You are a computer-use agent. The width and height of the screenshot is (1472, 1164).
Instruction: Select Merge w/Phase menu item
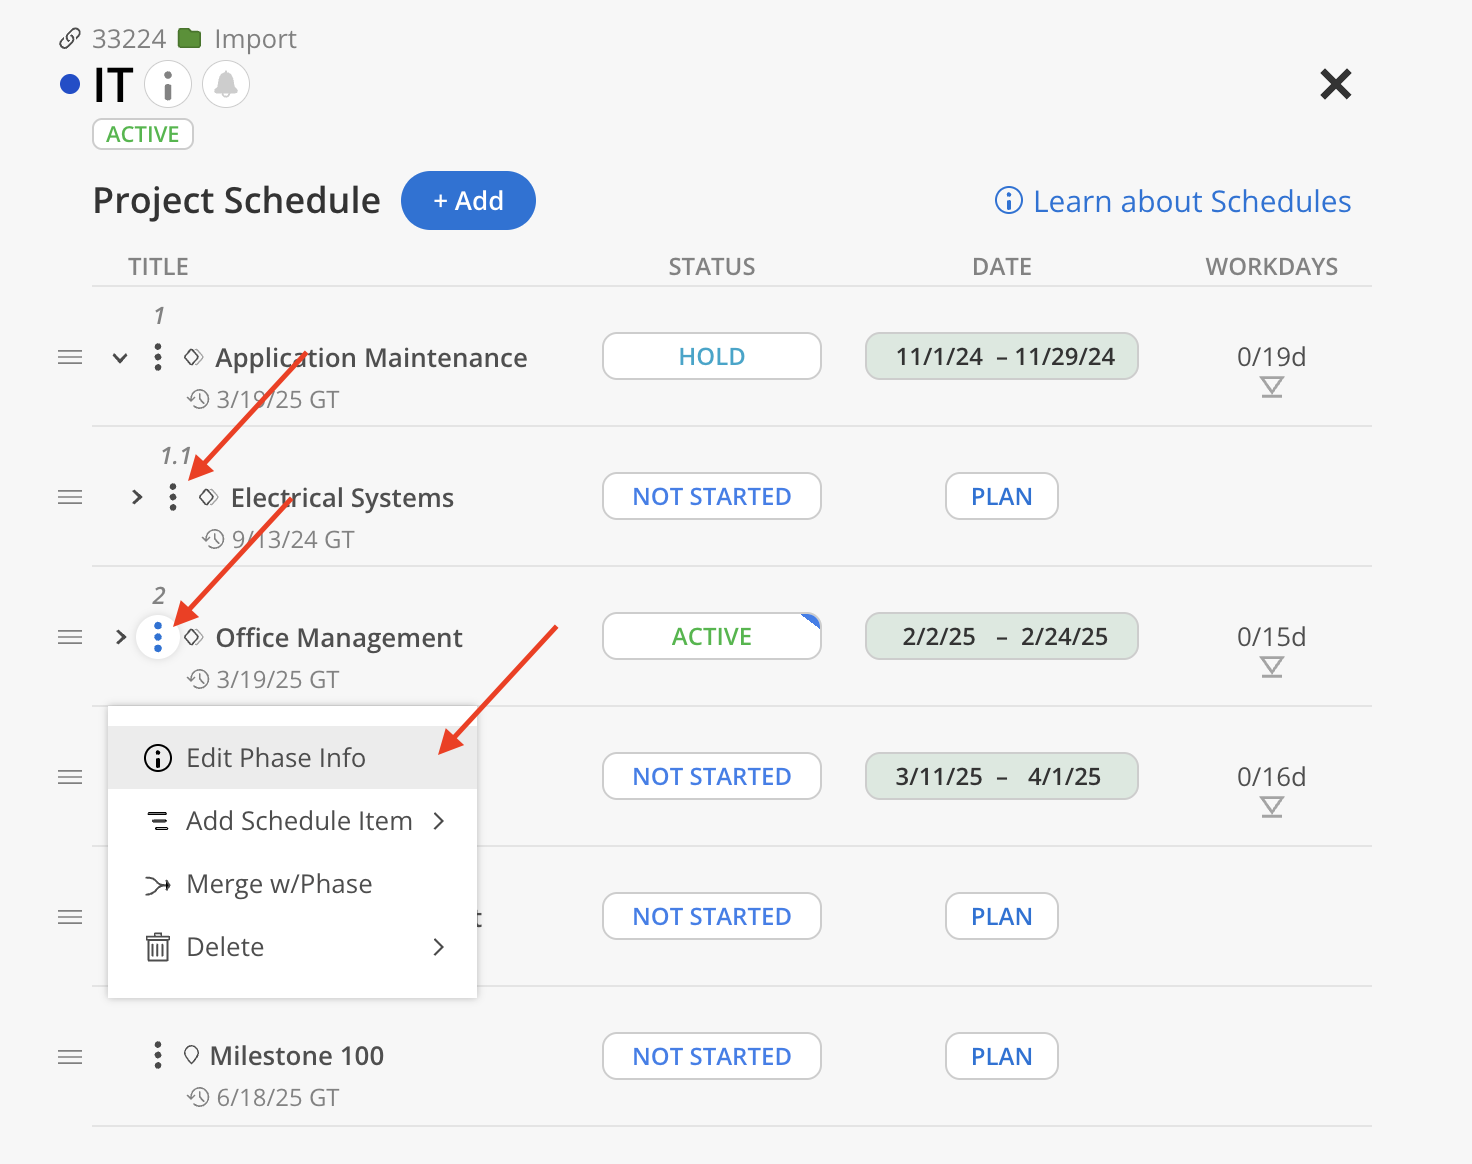pos(292,884)
